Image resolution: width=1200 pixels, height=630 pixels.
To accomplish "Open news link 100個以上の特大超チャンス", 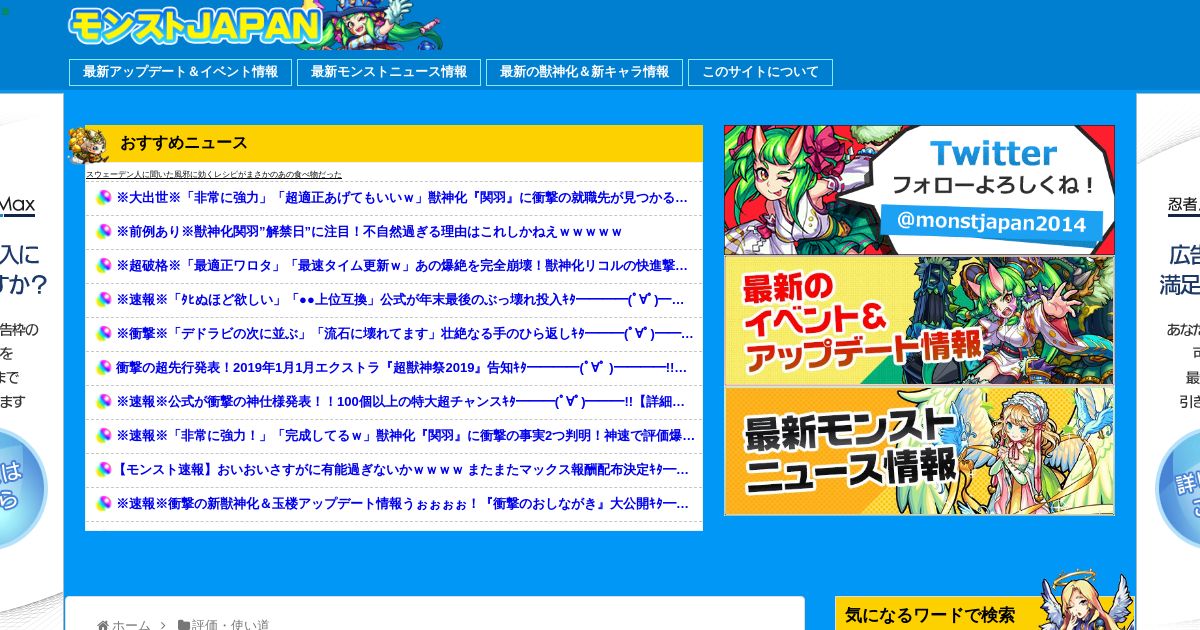I will click(x=401, y=402).
